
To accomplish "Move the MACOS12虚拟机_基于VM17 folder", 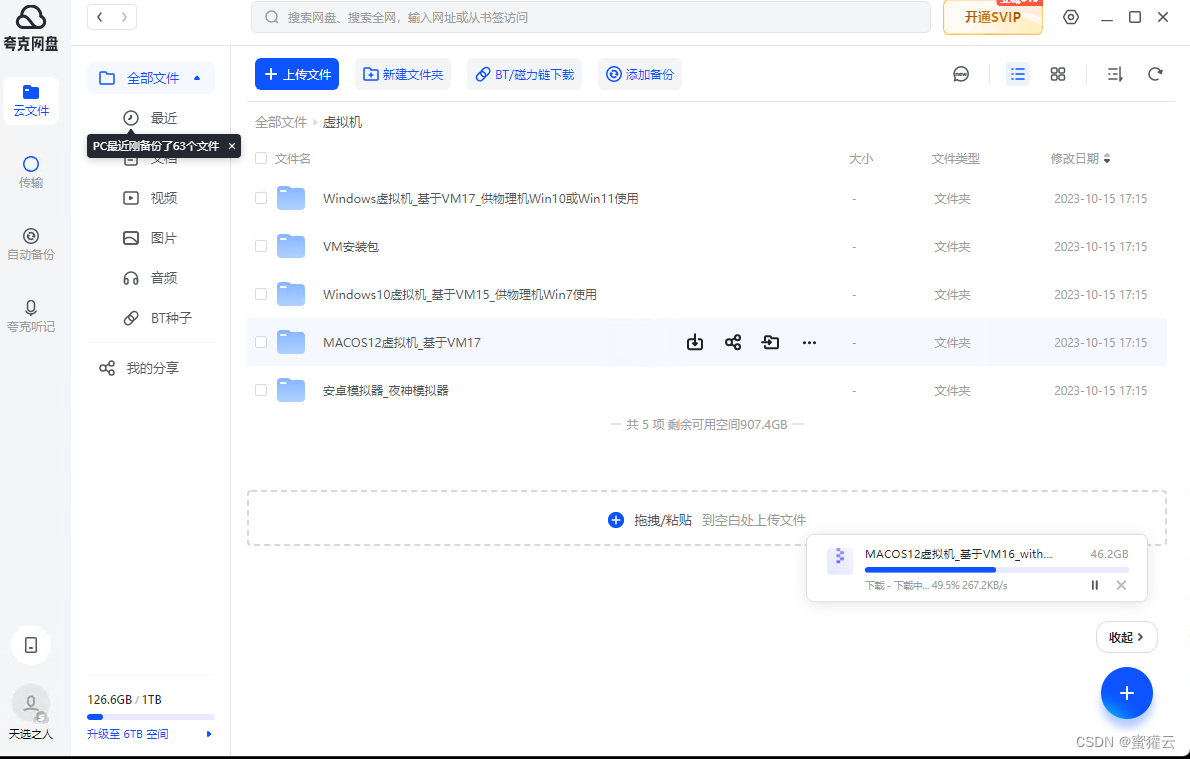I will (x=770, y=342).
